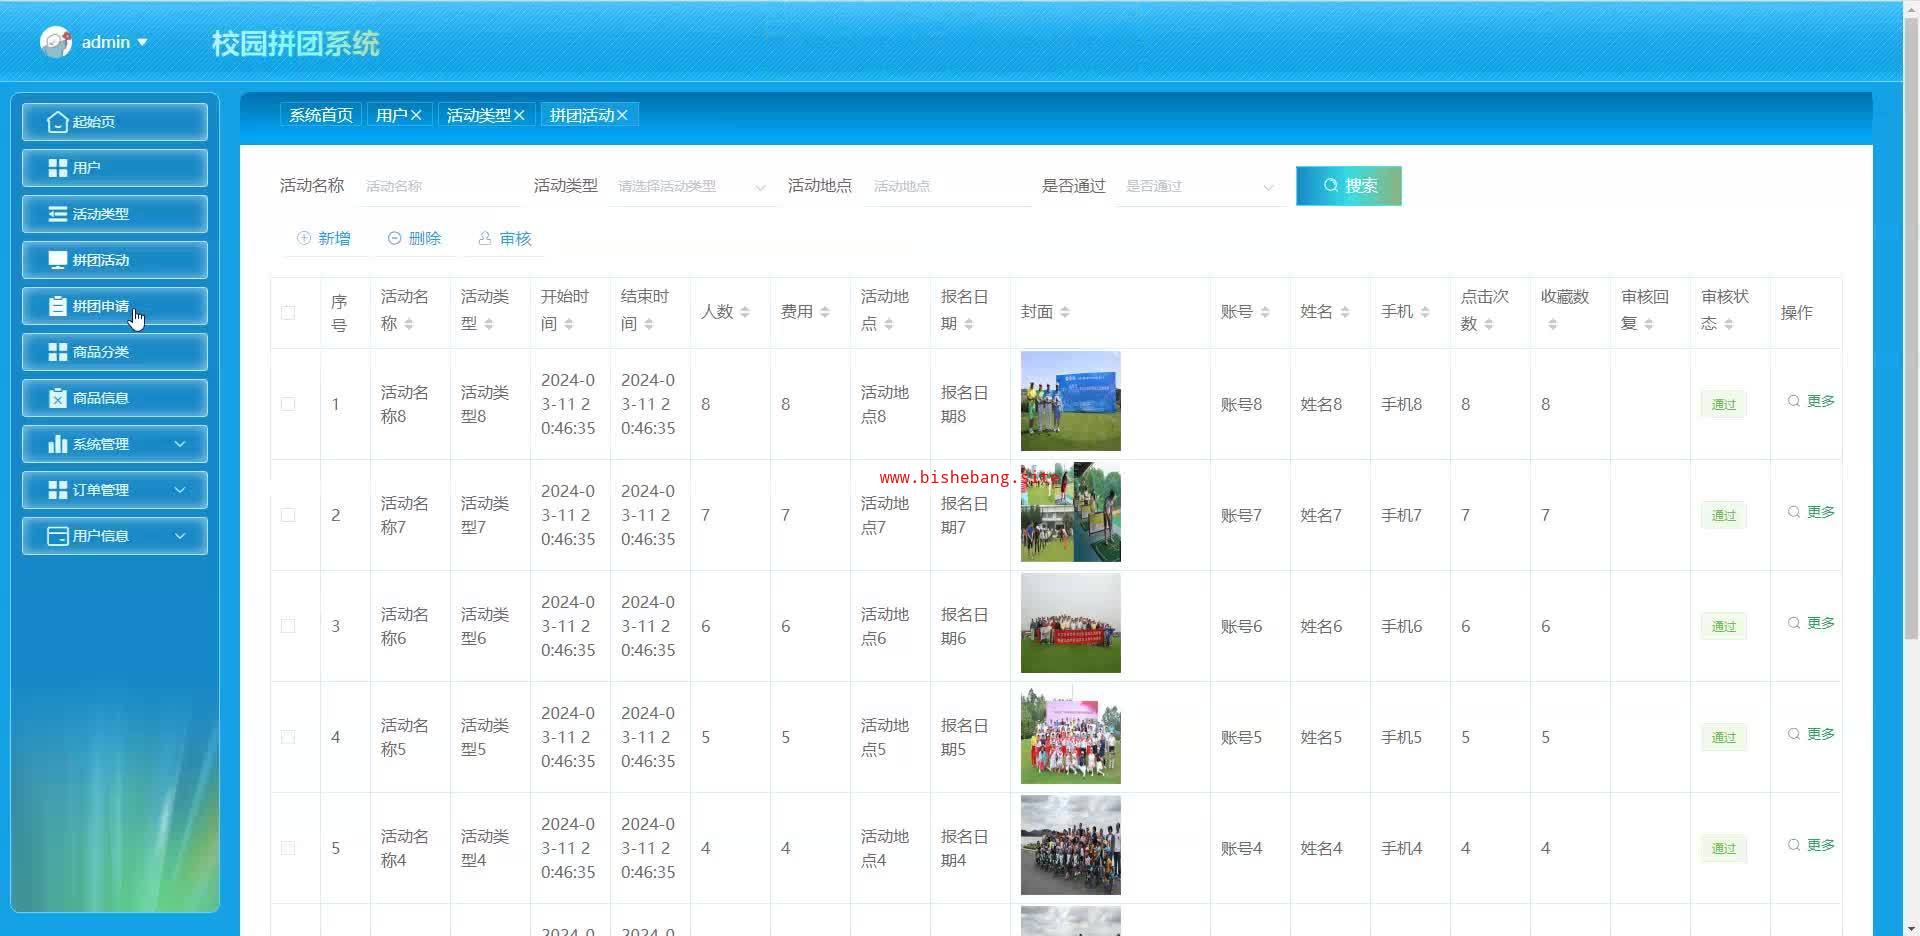The image size is (1920, 936).
Task: Open 商品信息 clipboard icon in sidebar
Action: tap(57, 398)
